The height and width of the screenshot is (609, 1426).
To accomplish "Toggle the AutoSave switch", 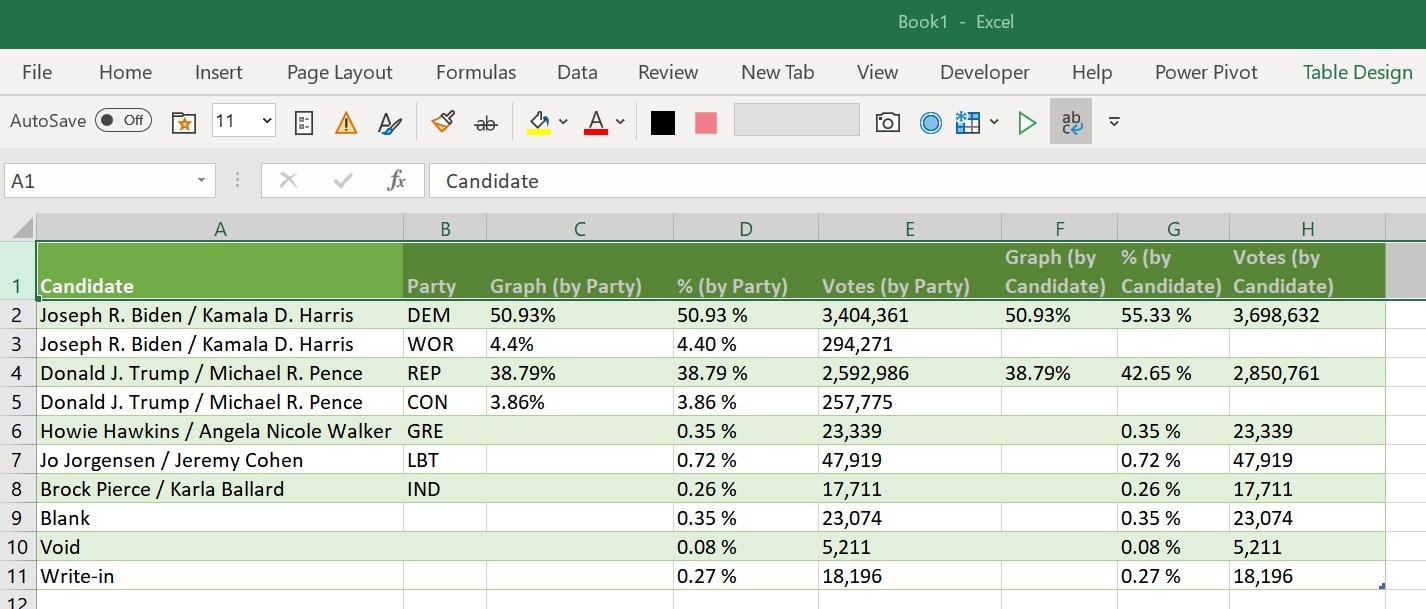I will [123, 121].
